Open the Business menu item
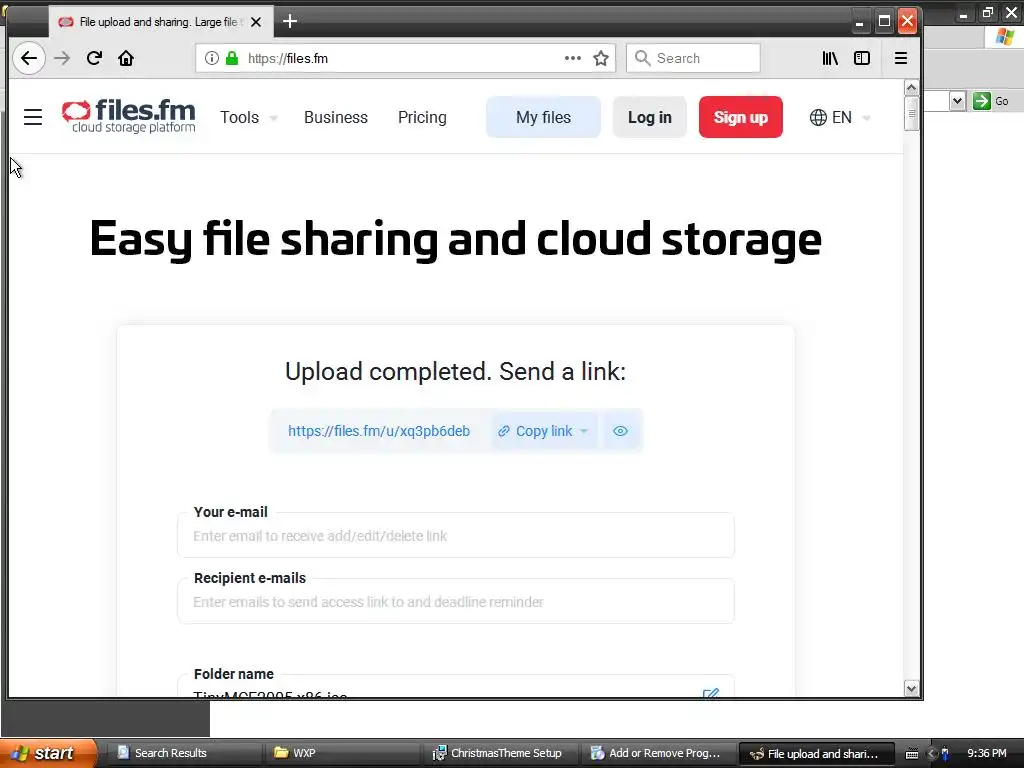Image resolution: width=1024 pixels, height=768 pixels. [x=336, y=118]
